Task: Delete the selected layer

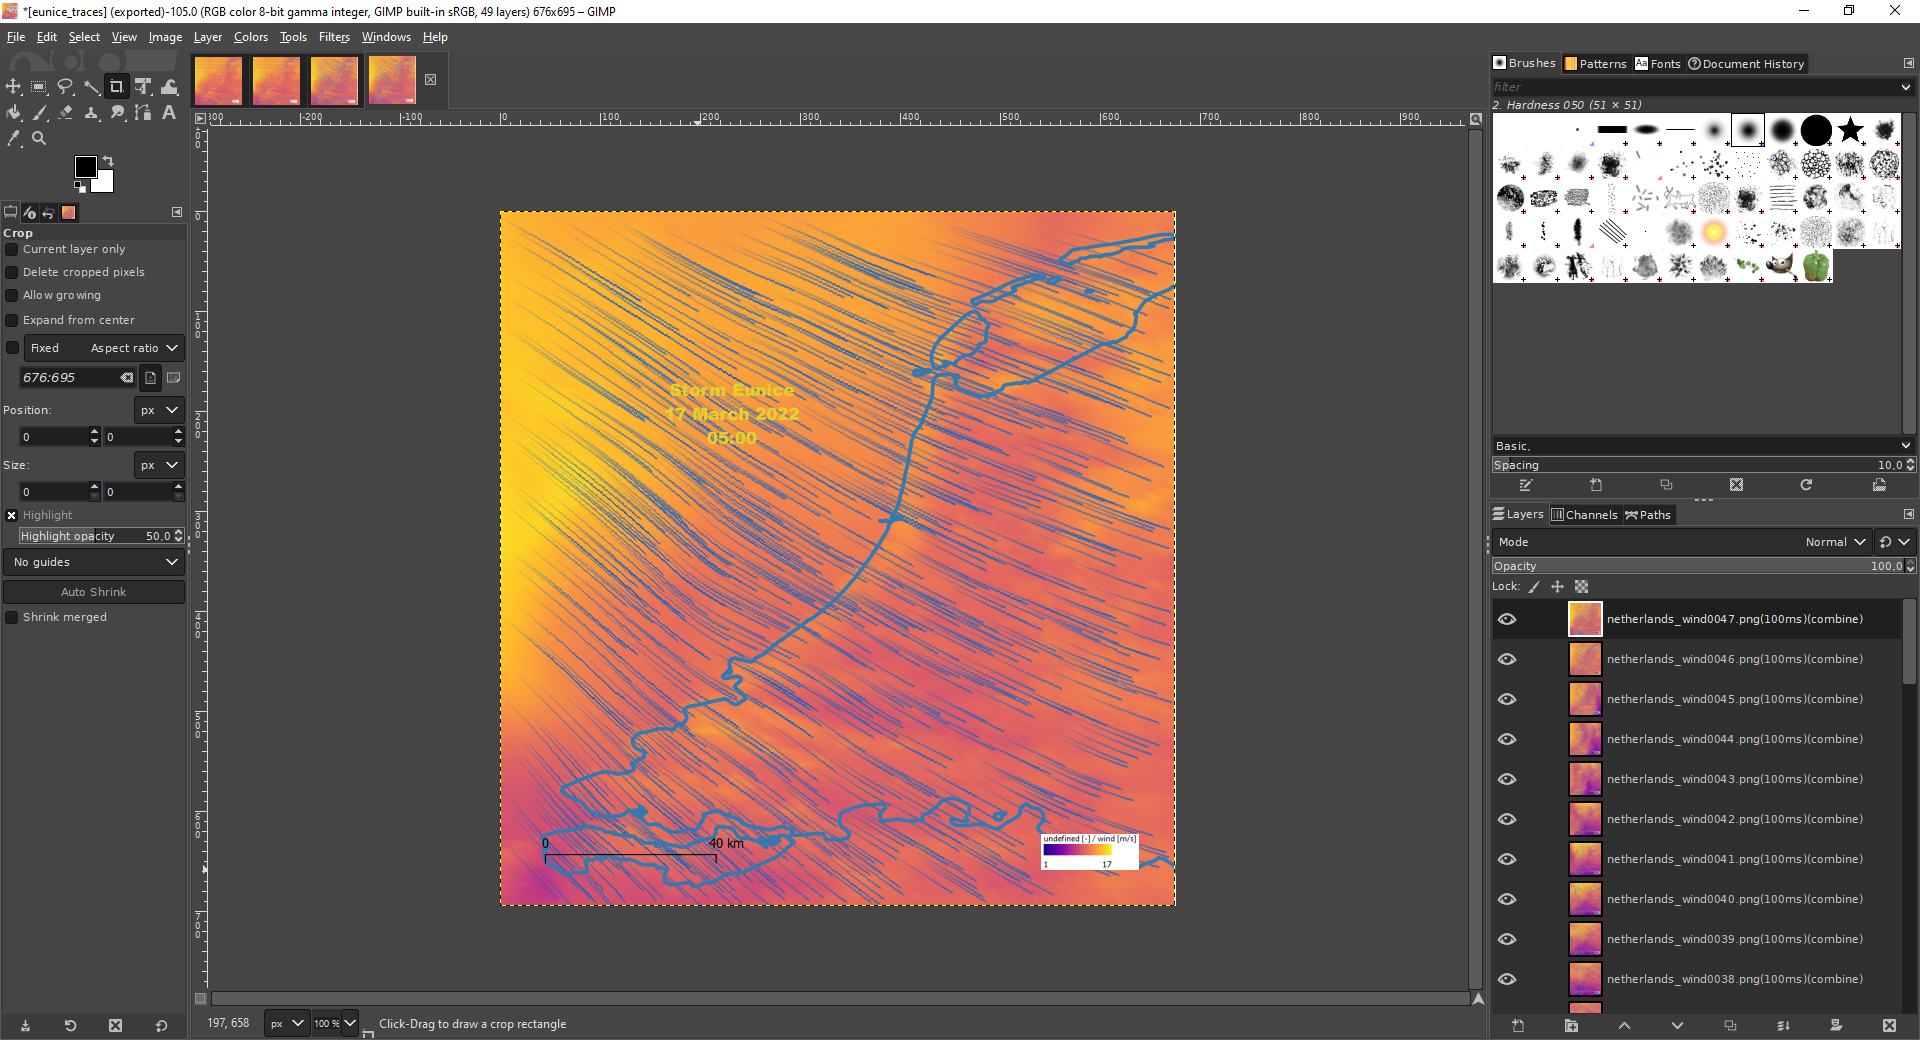Action: [x=1888, y=1026]
